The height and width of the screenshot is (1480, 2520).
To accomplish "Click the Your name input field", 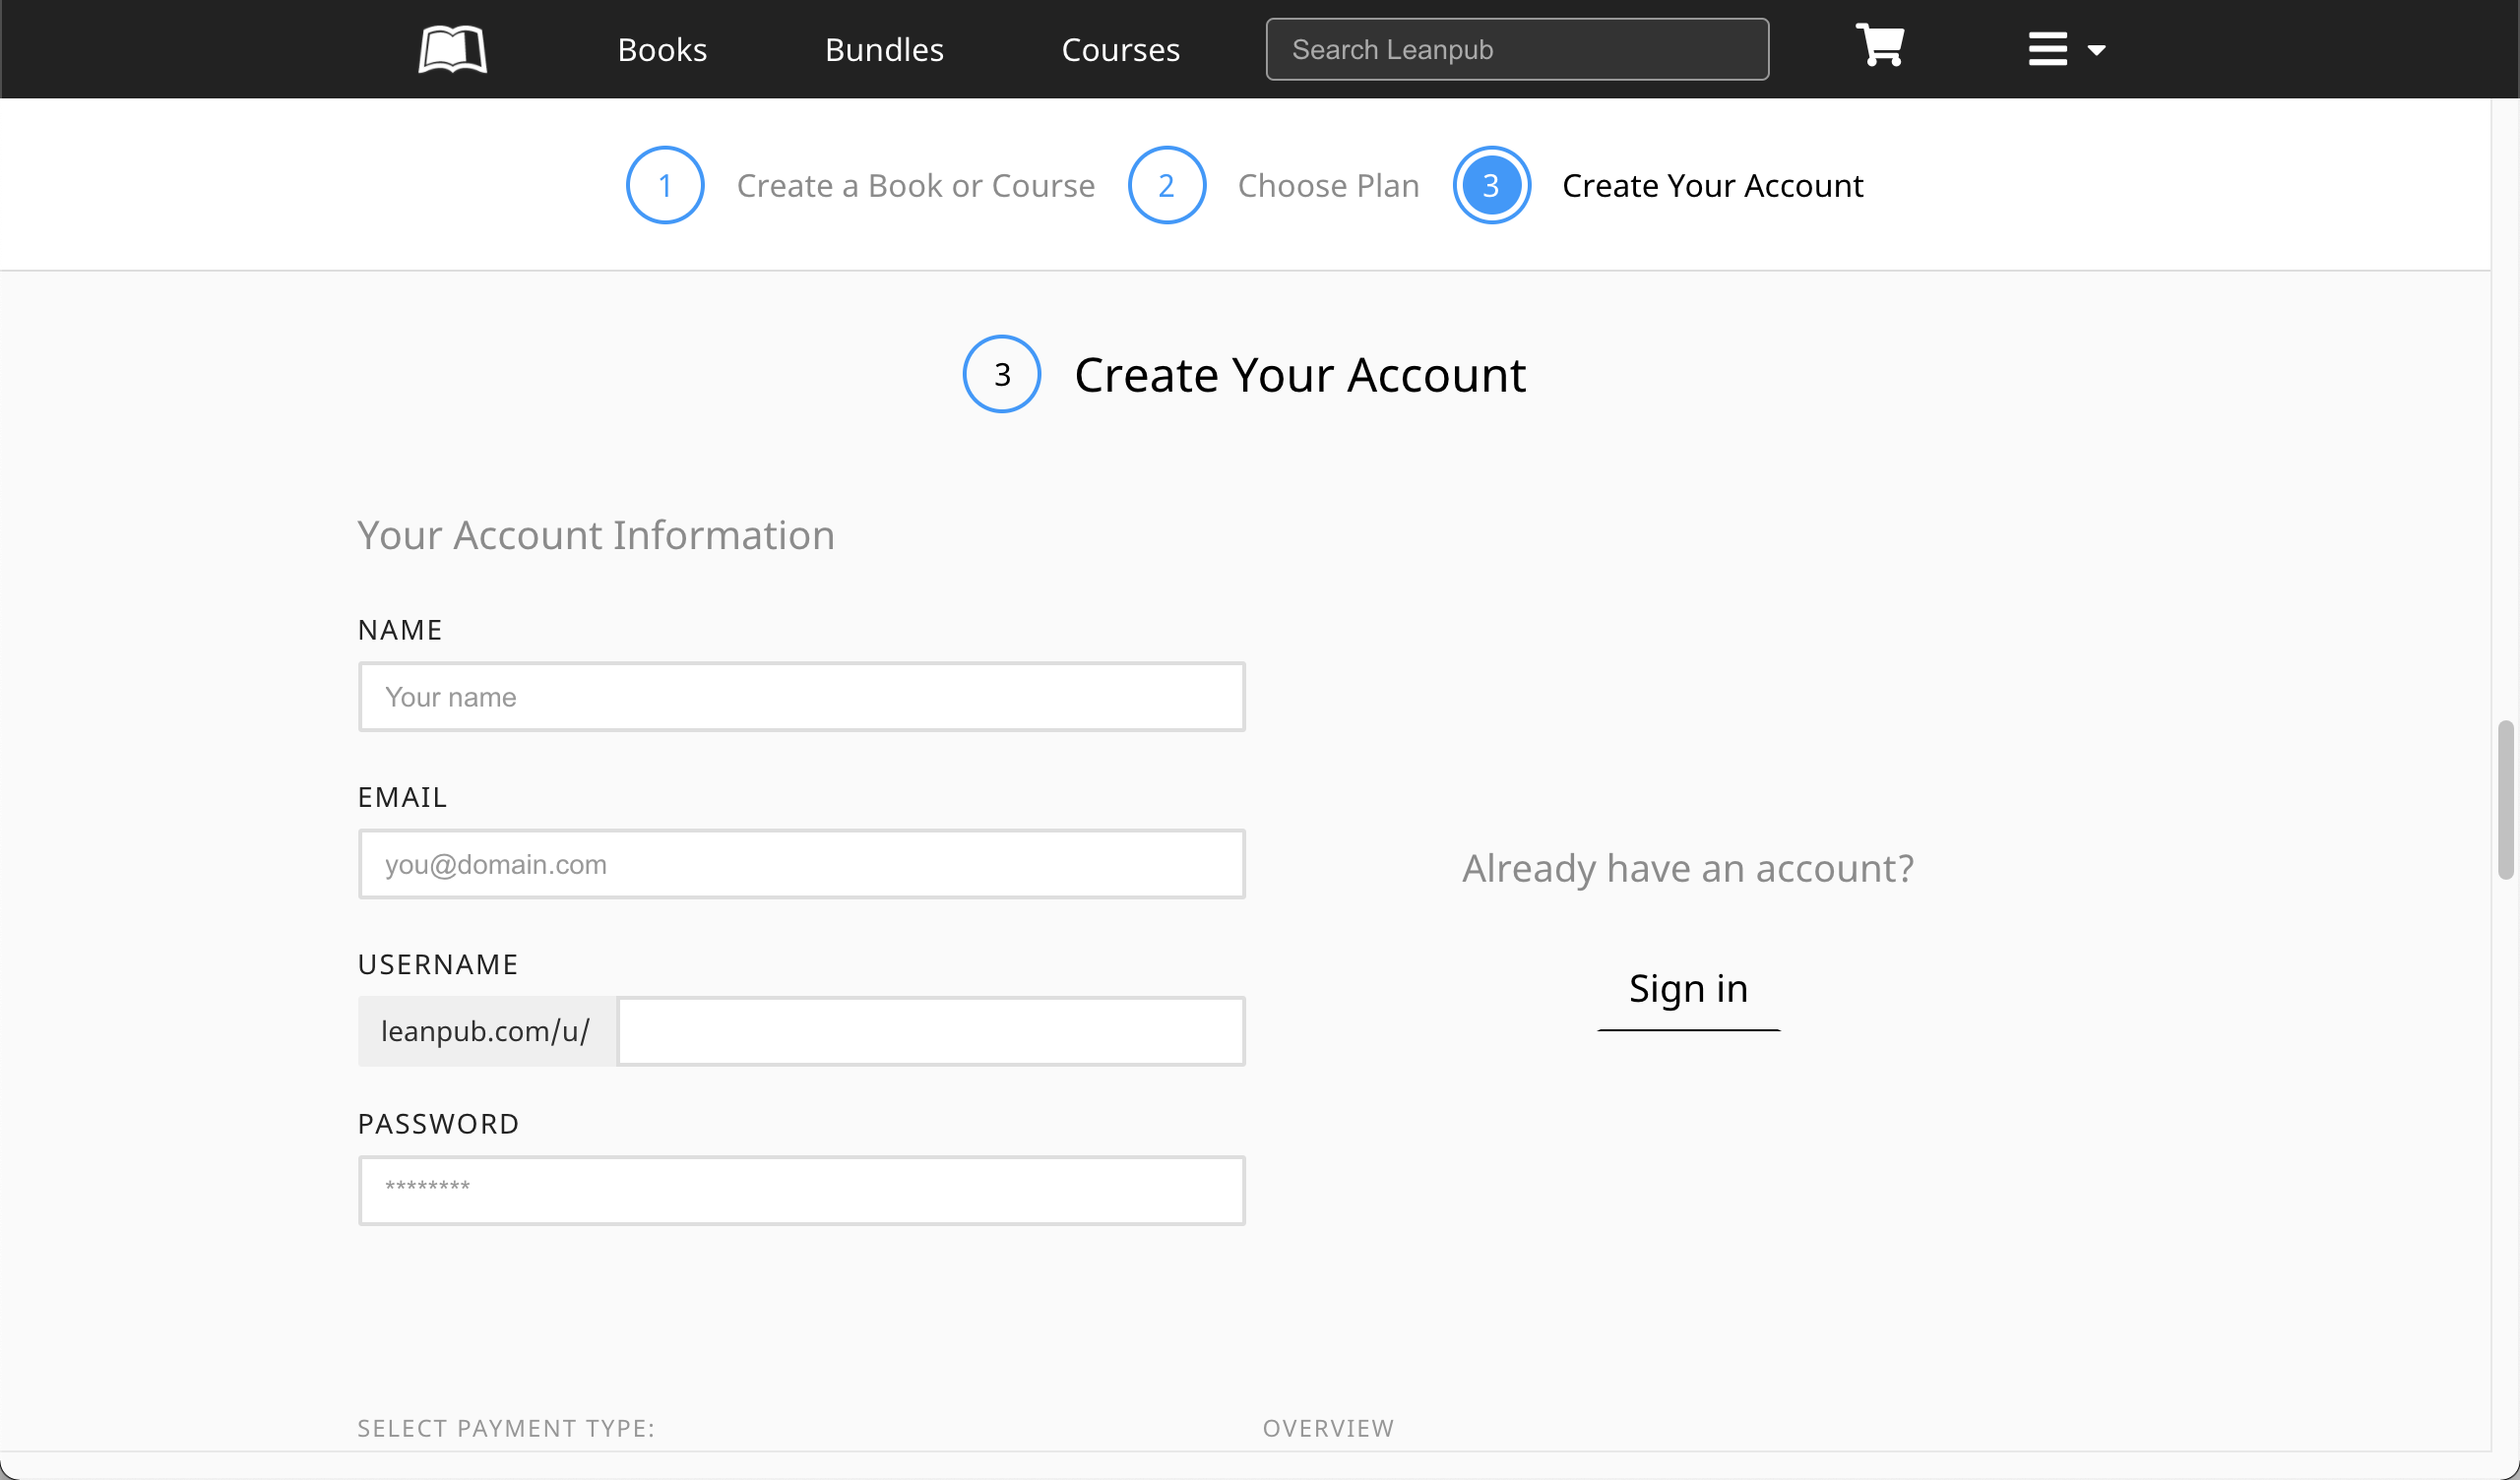I will coord(801,697).
